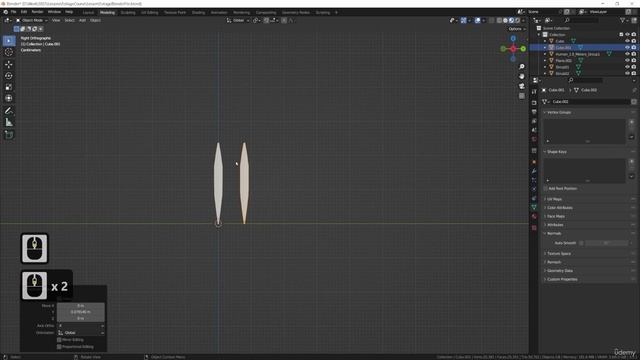Toggle visibility eye of Plane.001 row
640x360 pixels.
pyautogui.click(x=627, y=60)
